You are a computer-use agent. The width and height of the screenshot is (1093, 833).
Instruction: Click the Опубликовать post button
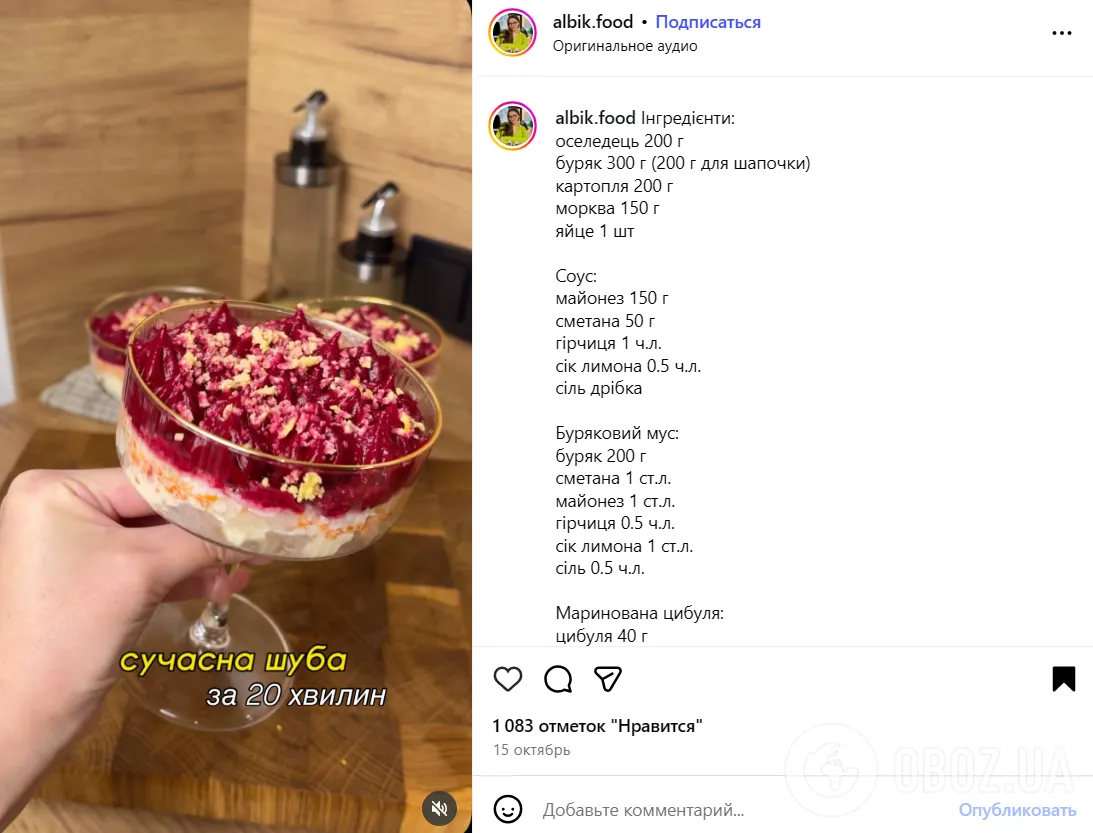click(x=1017, y=810)
